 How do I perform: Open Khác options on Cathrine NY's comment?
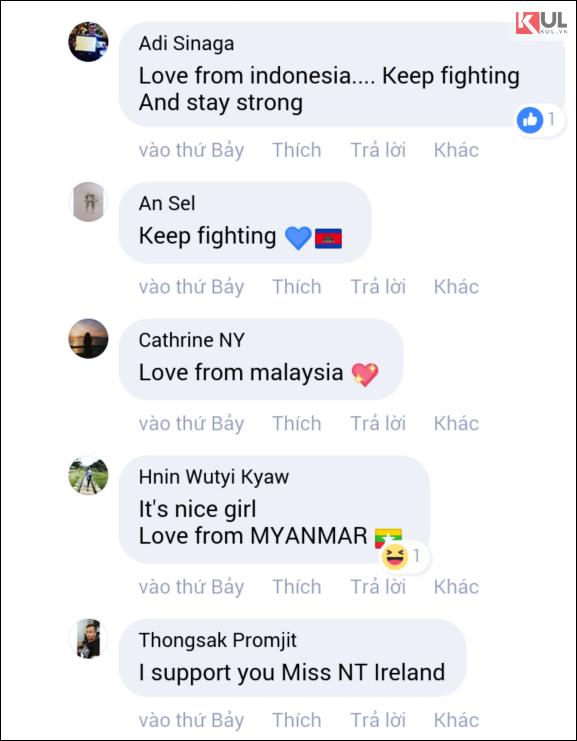[x=456, y=423]
